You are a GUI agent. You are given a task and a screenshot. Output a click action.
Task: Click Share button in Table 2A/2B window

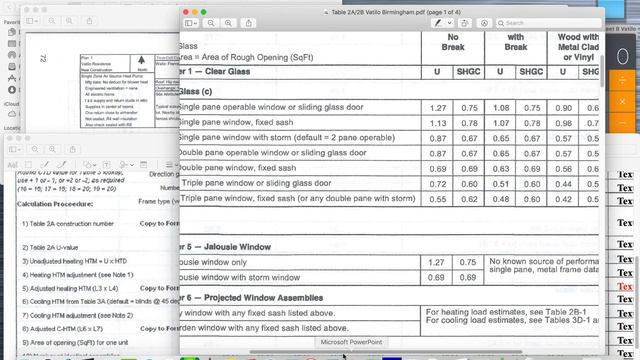click(x=249, y=23)
